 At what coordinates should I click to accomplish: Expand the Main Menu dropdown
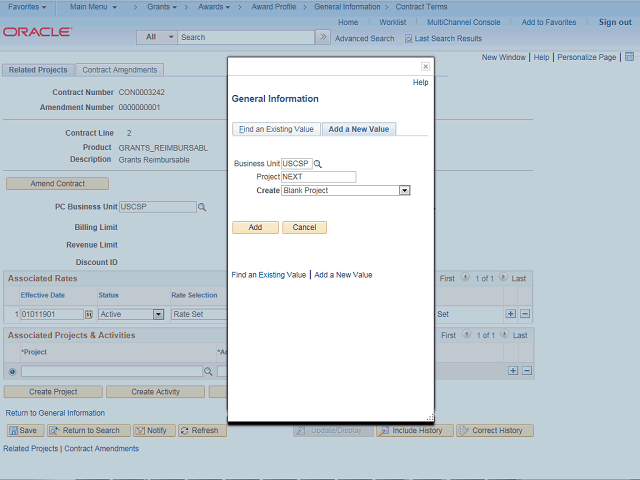click(x=93, y=7)
